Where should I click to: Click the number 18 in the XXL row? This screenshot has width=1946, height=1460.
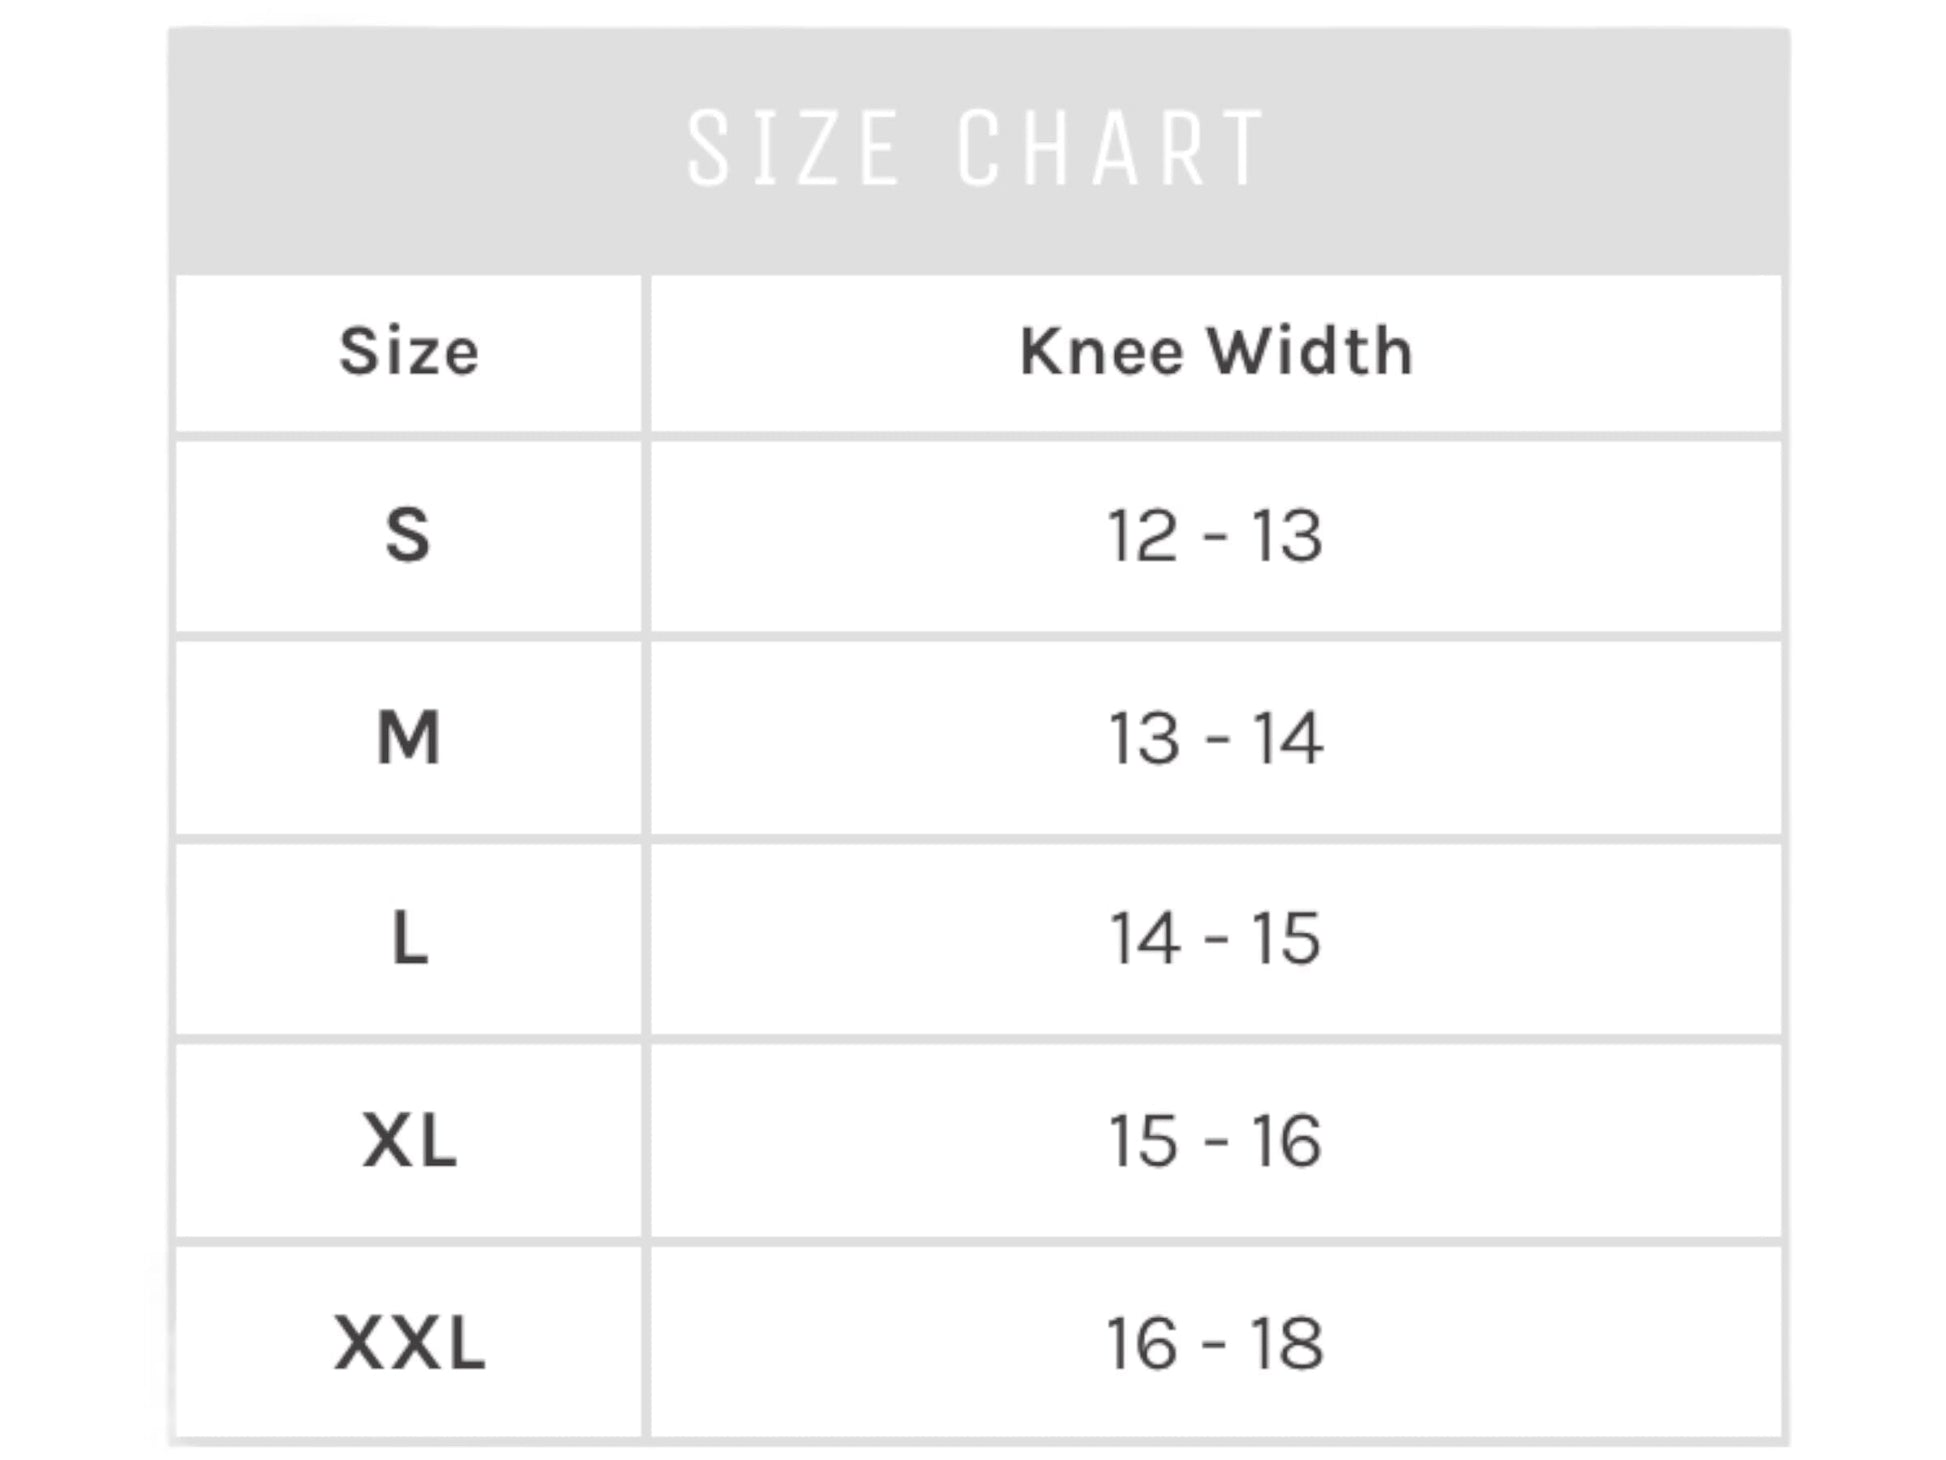pyautogui.click(x=1287, y=1342)
